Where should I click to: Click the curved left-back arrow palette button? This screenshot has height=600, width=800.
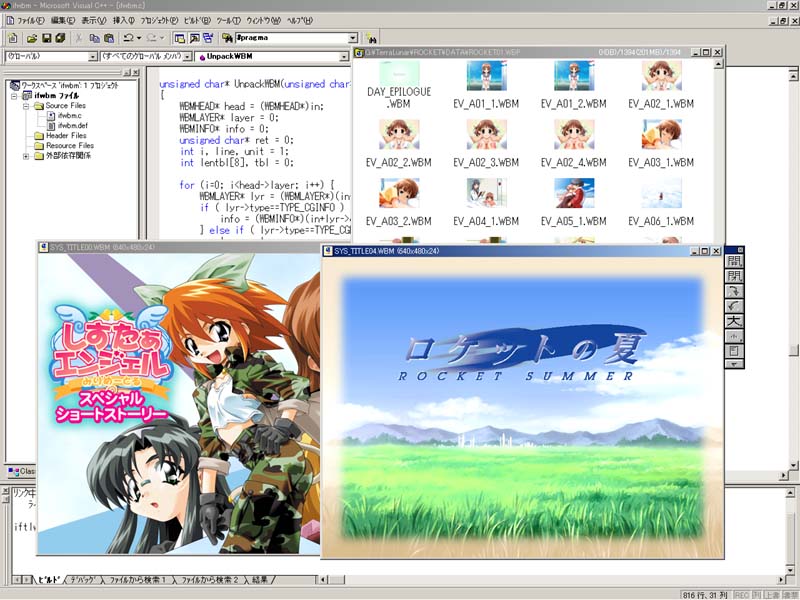734,306
